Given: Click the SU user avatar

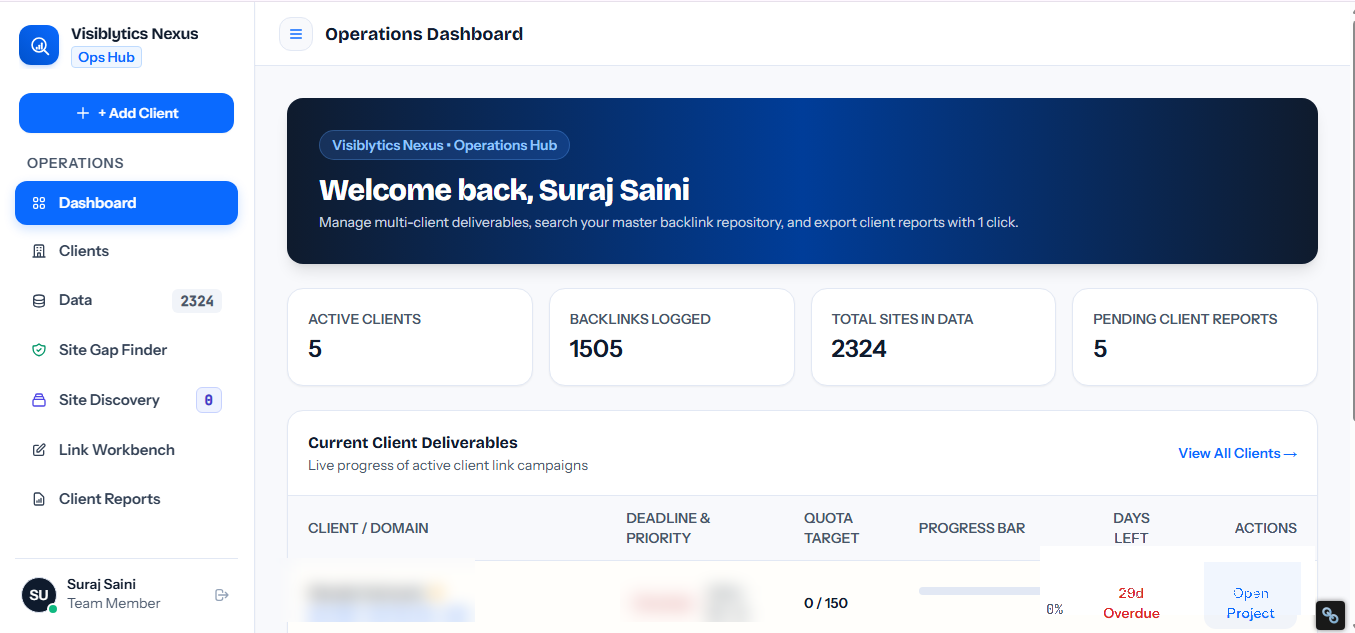Looking at the screenshot, I should click(x=39, y=595).
